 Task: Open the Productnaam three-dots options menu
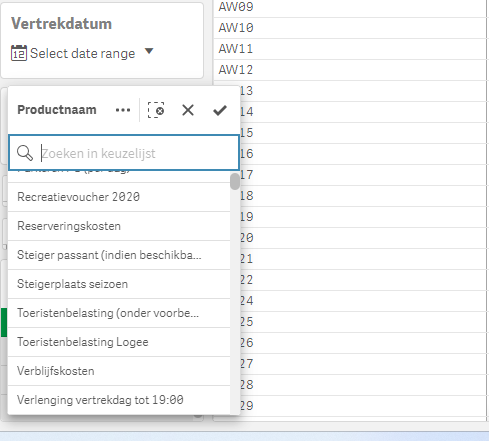pos(123,110)
